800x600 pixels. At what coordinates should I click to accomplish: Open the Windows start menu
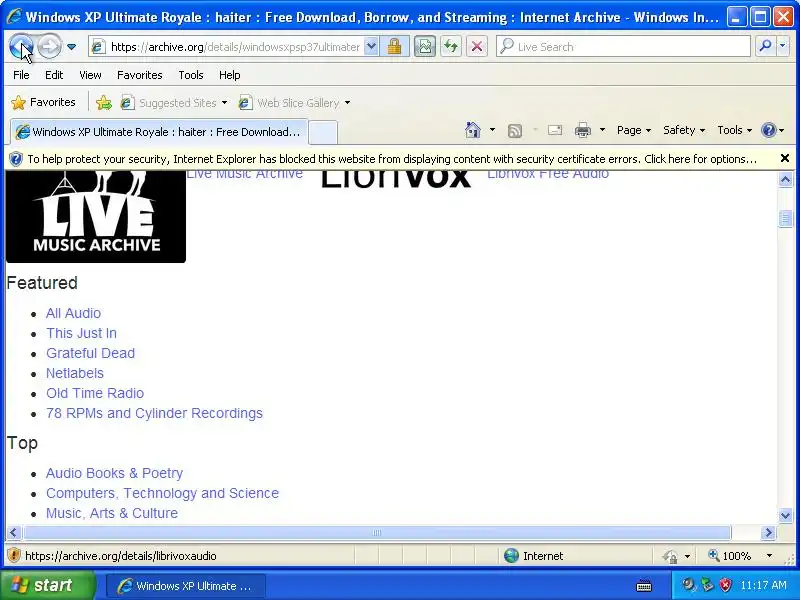(x=48, y=585)
